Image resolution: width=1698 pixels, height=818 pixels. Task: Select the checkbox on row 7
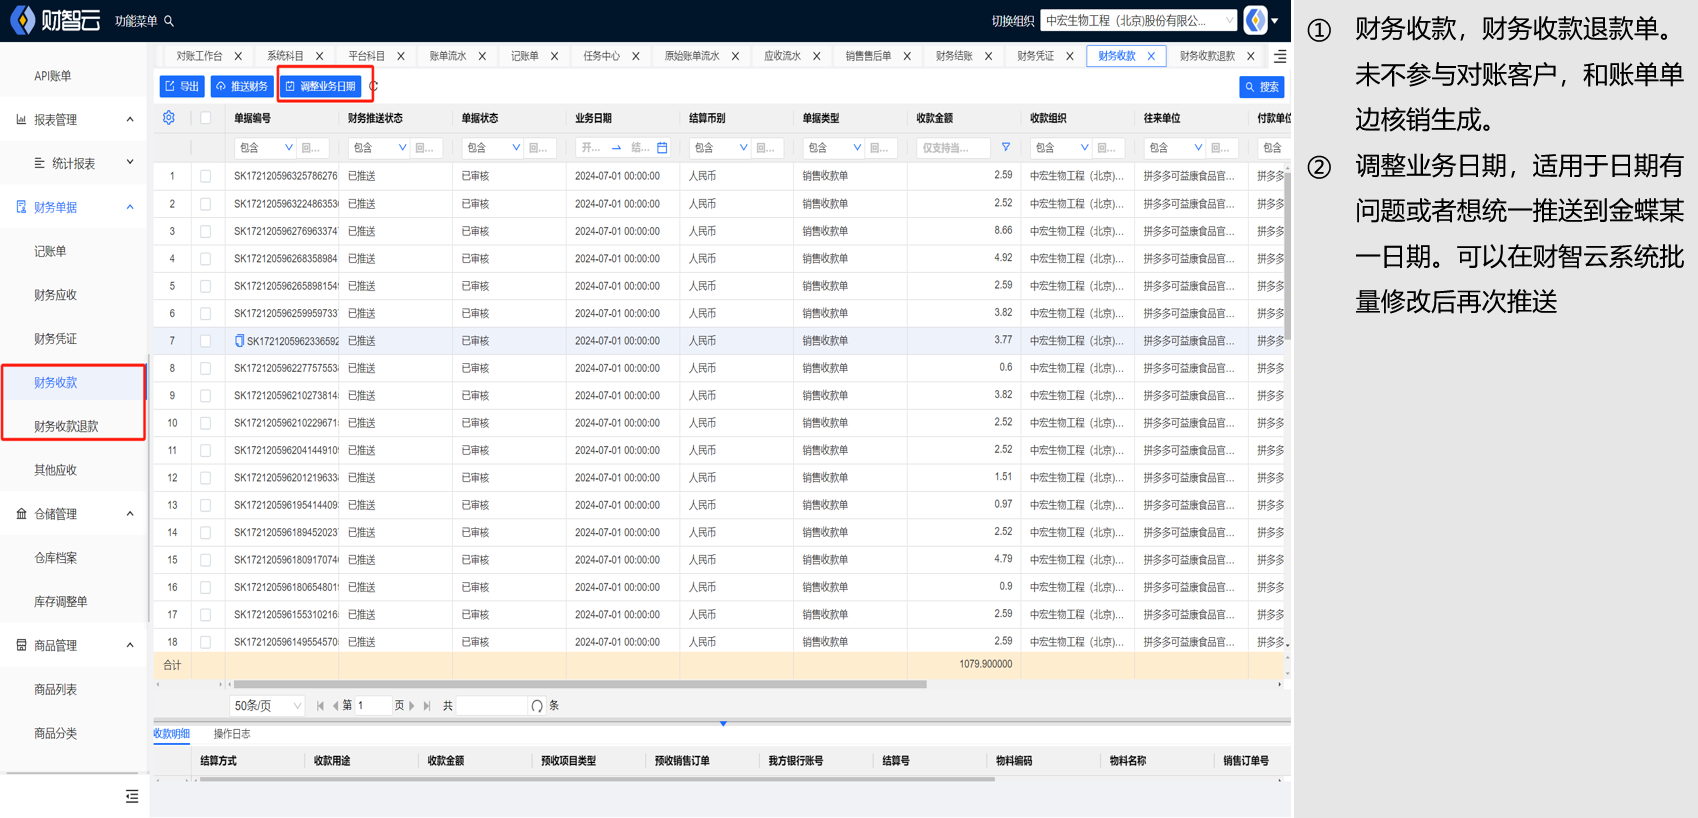click(x=206, y=341)
